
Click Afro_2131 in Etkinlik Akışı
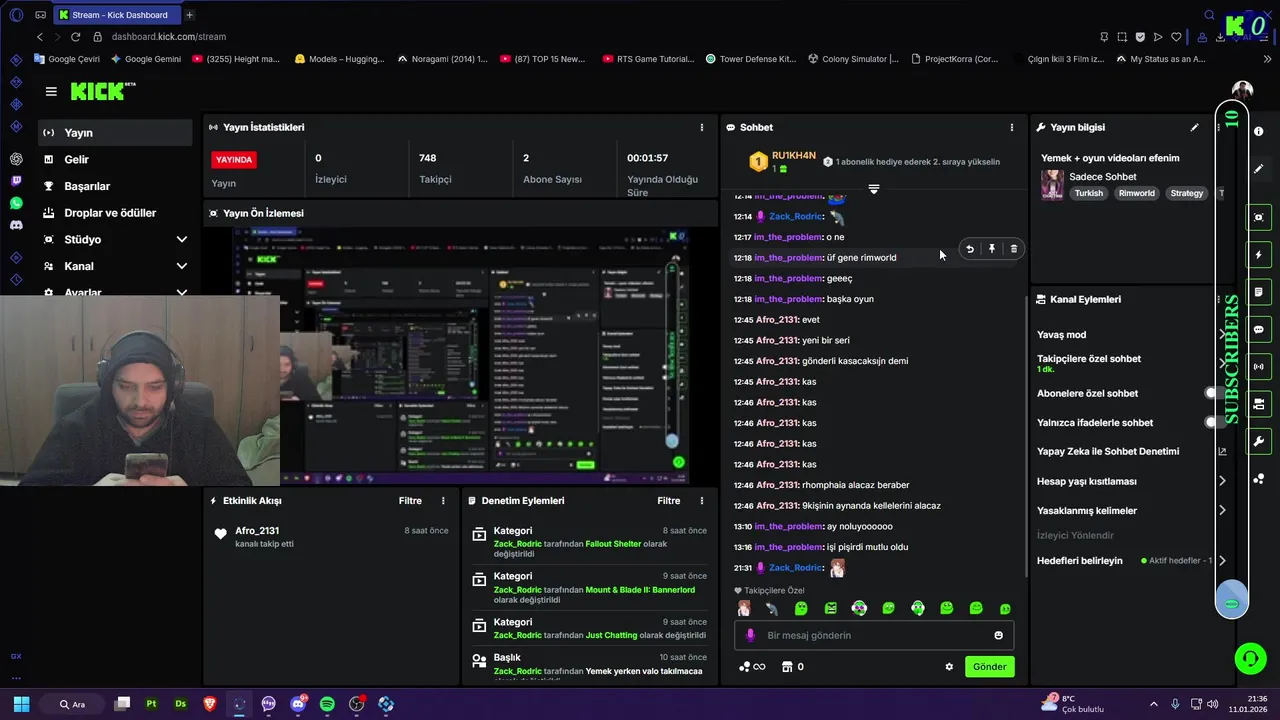point(257,531)
